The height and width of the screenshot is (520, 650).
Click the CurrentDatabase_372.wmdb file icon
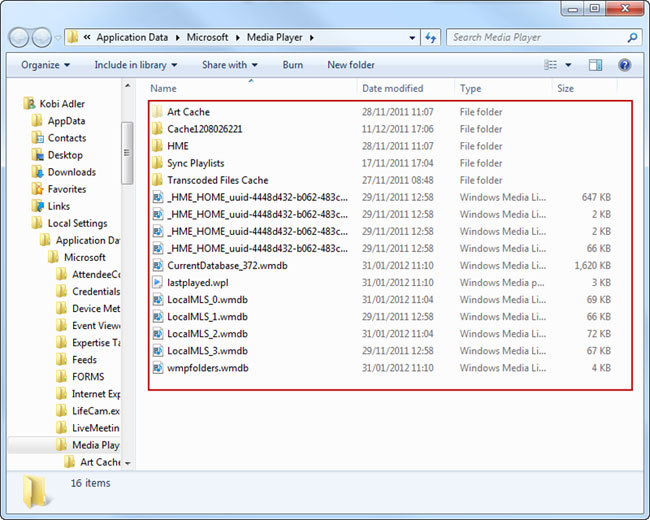[157, 266]
